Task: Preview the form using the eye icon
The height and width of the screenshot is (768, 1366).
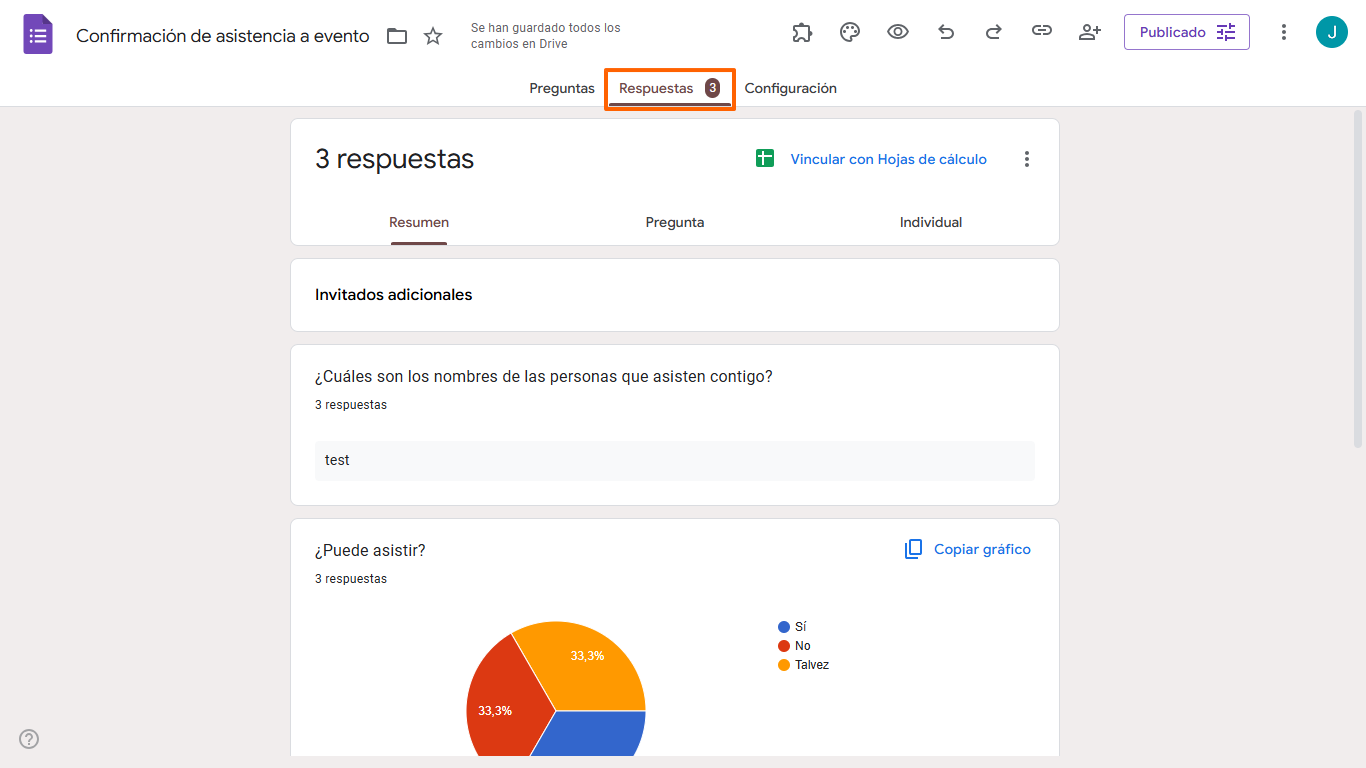Action: click(897, 31)
